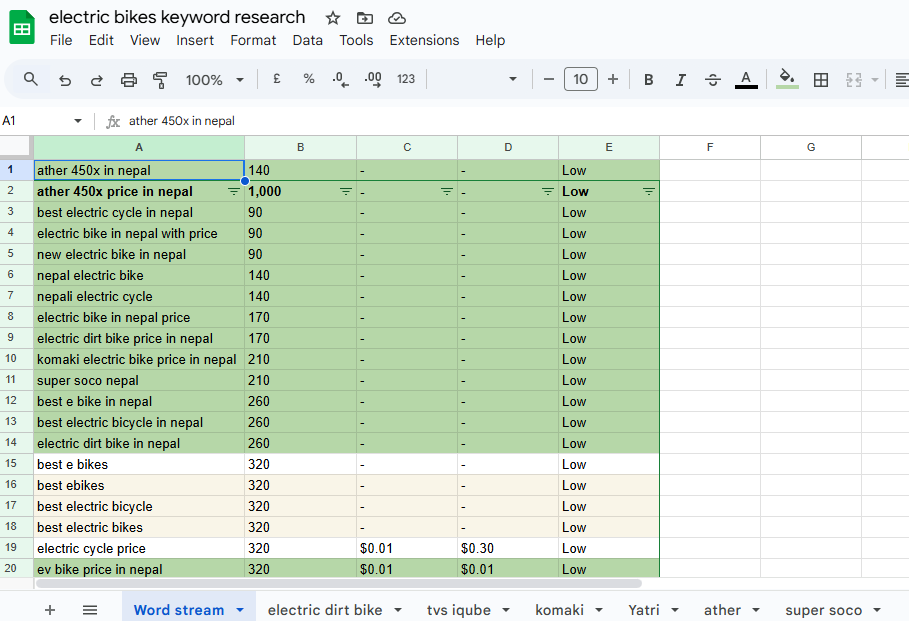Toggle bold formatting

pyautogui.click(x=649, y=80)
